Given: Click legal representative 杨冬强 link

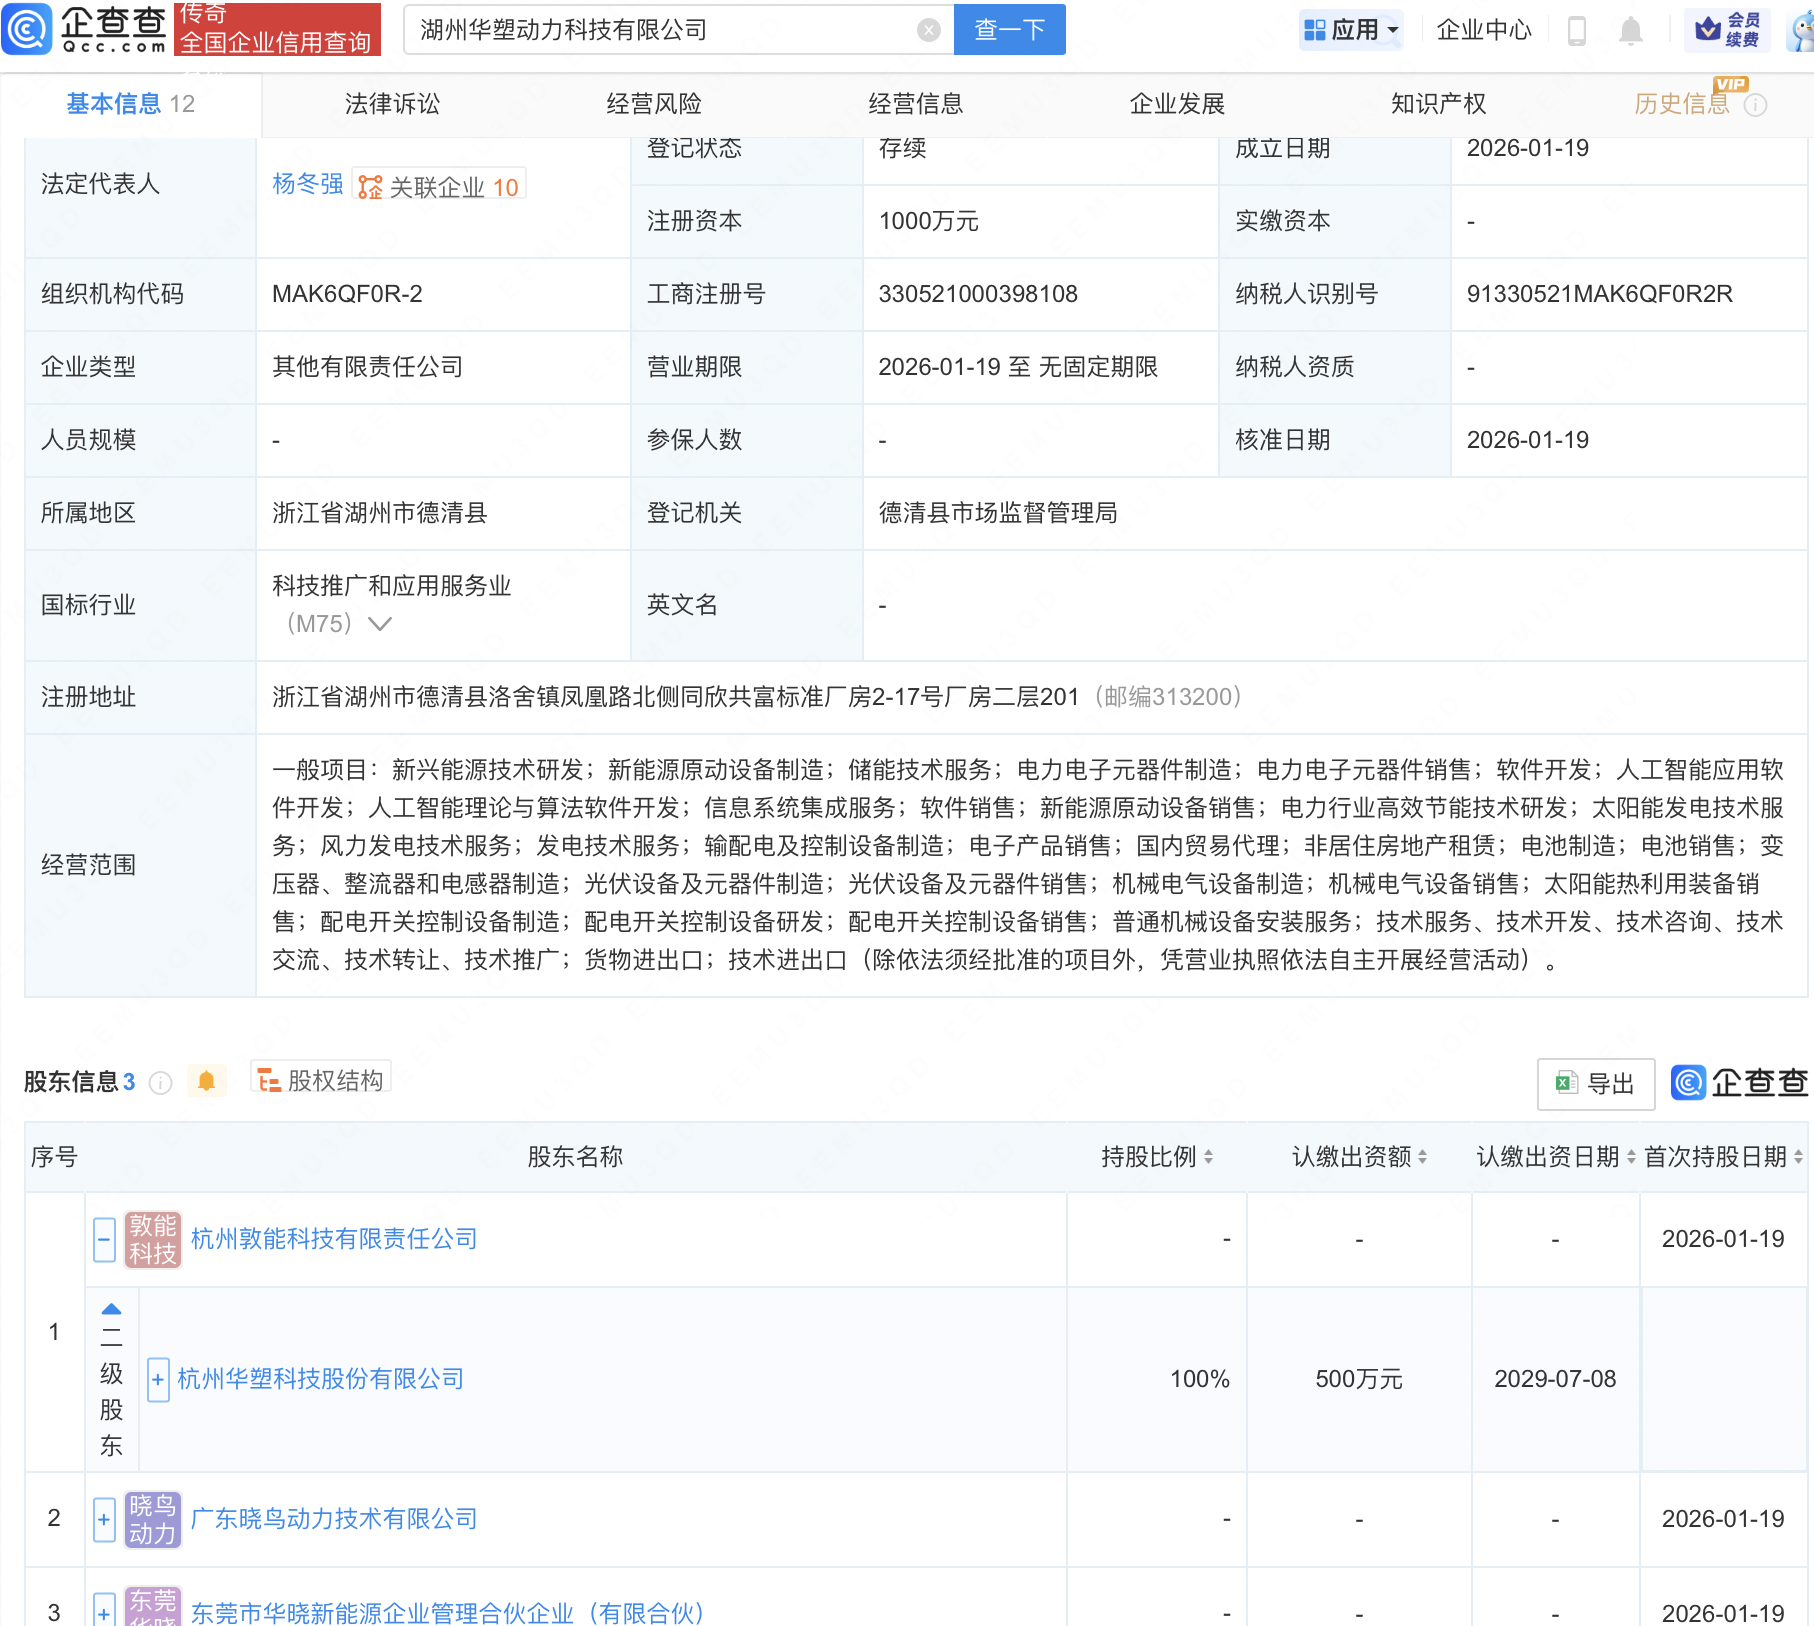Looking at the screenshot, I should tap(306, 184).
